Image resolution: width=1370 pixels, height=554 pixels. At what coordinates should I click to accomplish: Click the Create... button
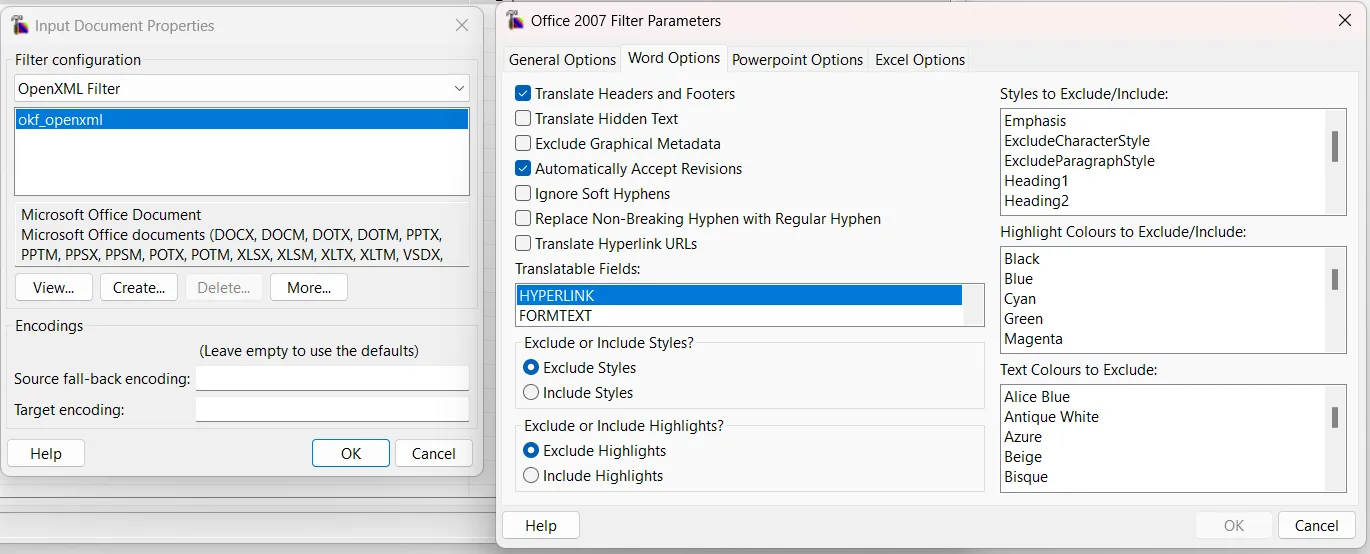(x=139, y=287)
